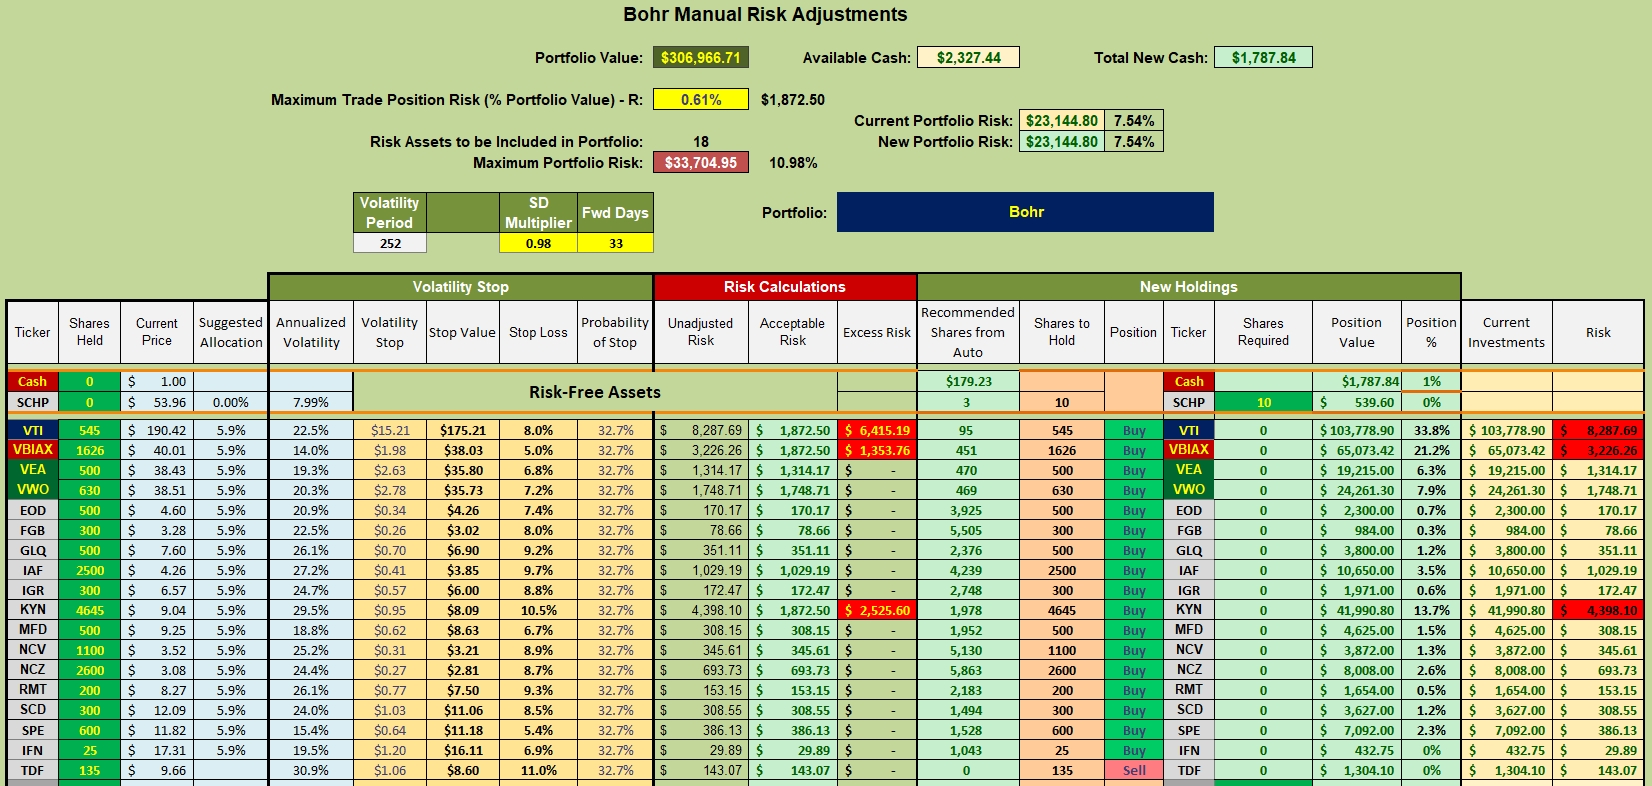The height and width of the screenshot is (786, 1652).
Task: Click the KYN shares held value 4645
Action: 90,610
